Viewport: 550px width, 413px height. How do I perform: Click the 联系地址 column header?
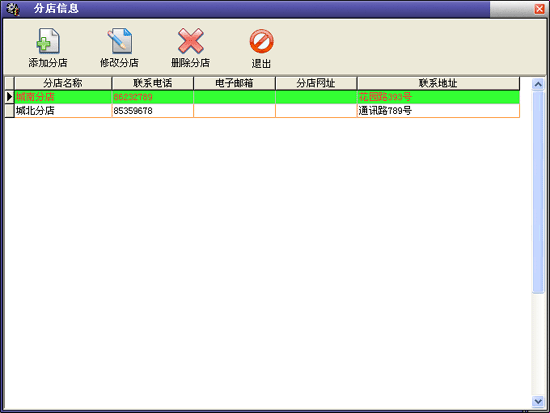click(438, 83)
